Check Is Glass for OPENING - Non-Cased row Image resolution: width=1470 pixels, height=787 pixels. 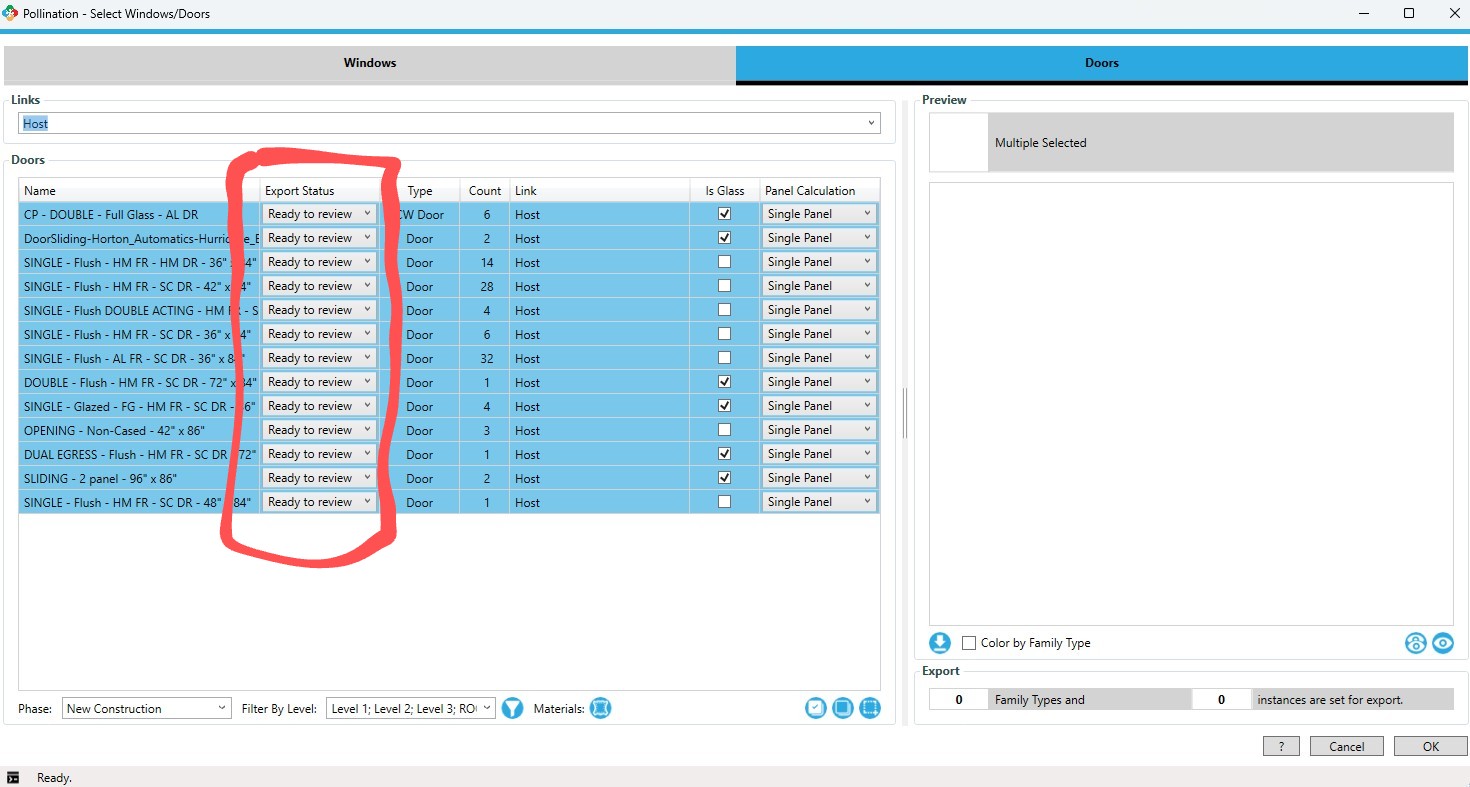coord(725,430)
